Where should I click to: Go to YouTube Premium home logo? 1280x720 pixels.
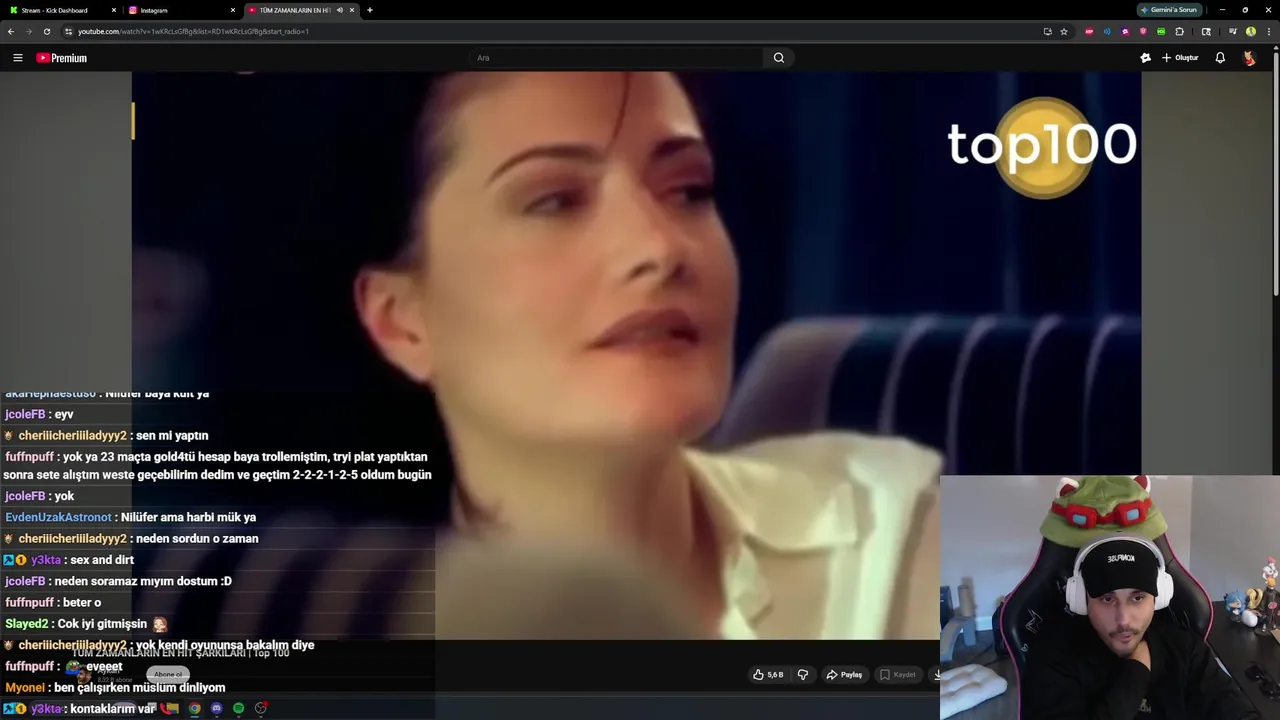pos(62,58)
